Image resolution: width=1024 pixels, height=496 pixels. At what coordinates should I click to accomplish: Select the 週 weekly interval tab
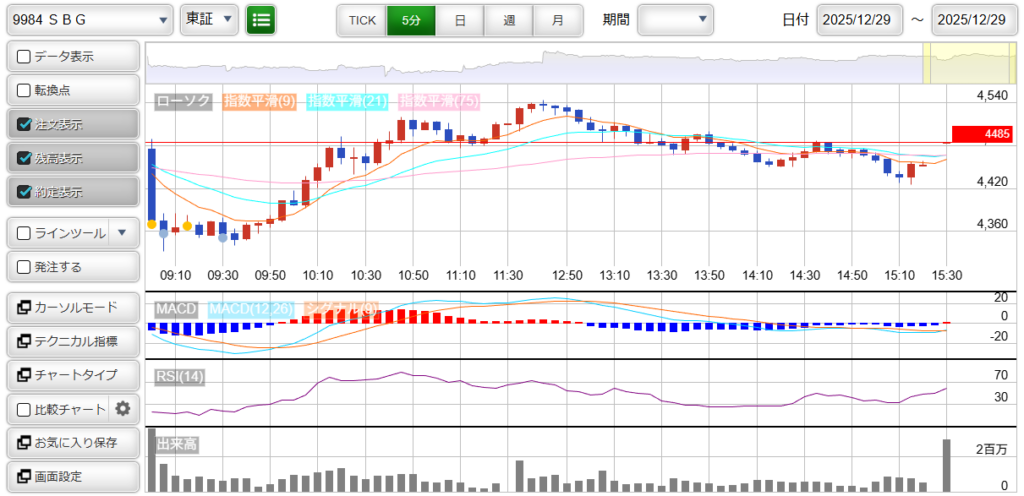[x=509, y=20]
